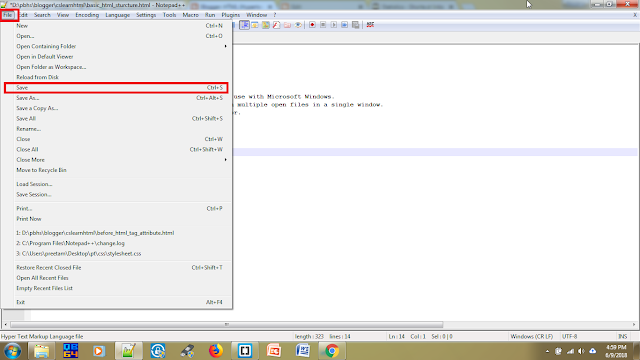Screen dimensions: 640x360
Task: Open the Search menu
Action: [x=42, y=15]
